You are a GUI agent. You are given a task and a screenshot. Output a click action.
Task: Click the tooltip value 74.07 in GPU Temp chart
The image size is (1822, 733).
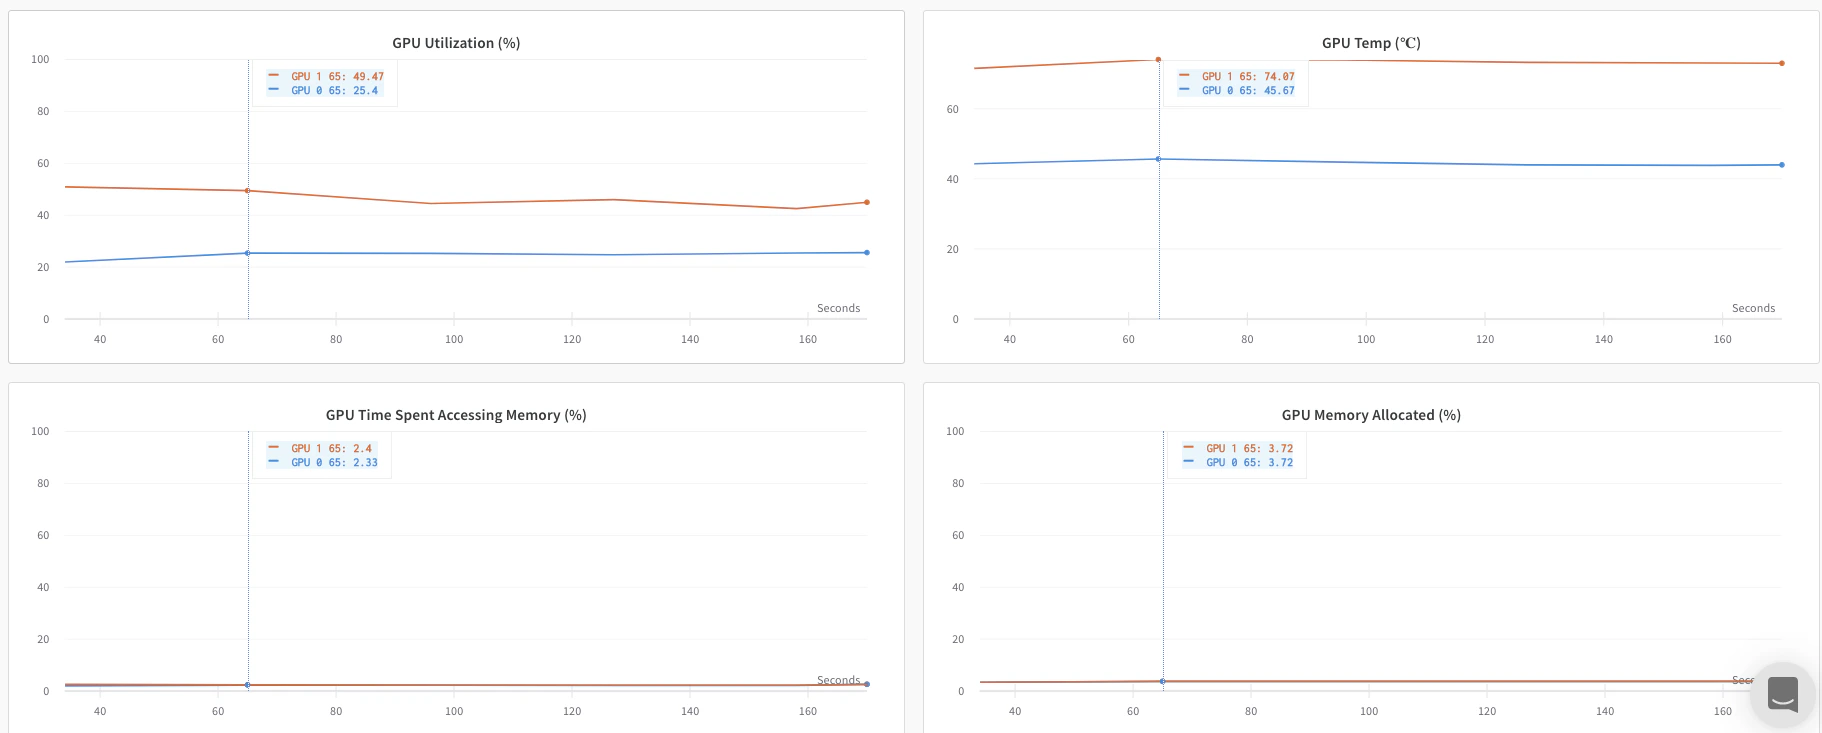tap(1277, 75)
